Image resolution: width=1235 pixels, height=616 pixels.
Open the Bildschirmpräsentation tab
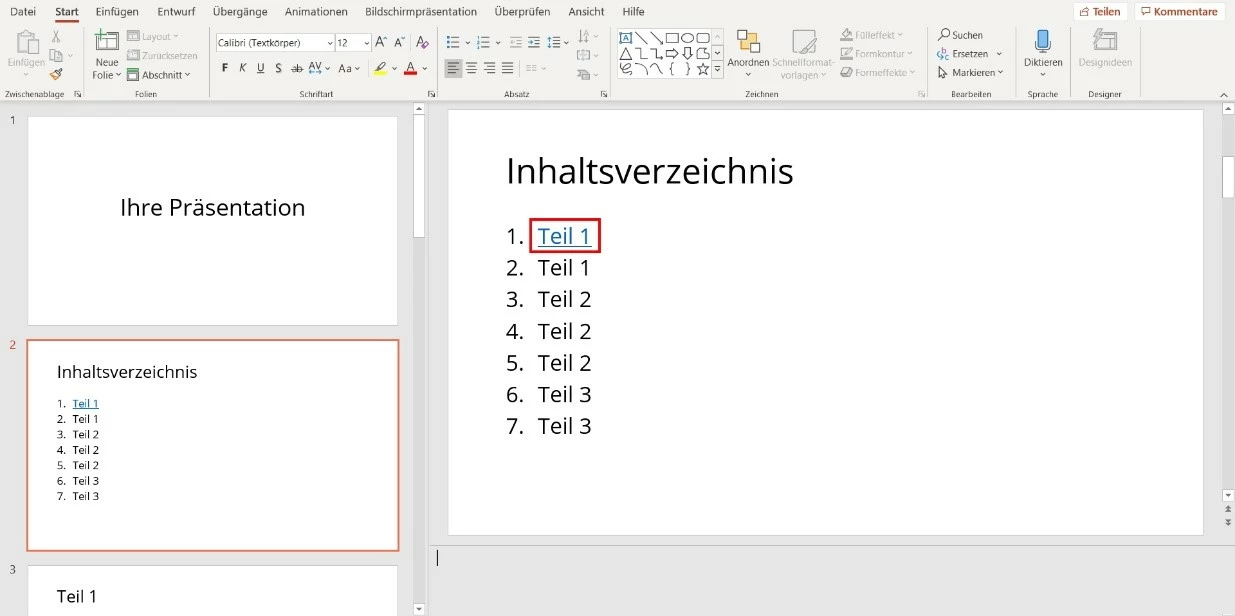pyautogui.click(x=422, y=11)
